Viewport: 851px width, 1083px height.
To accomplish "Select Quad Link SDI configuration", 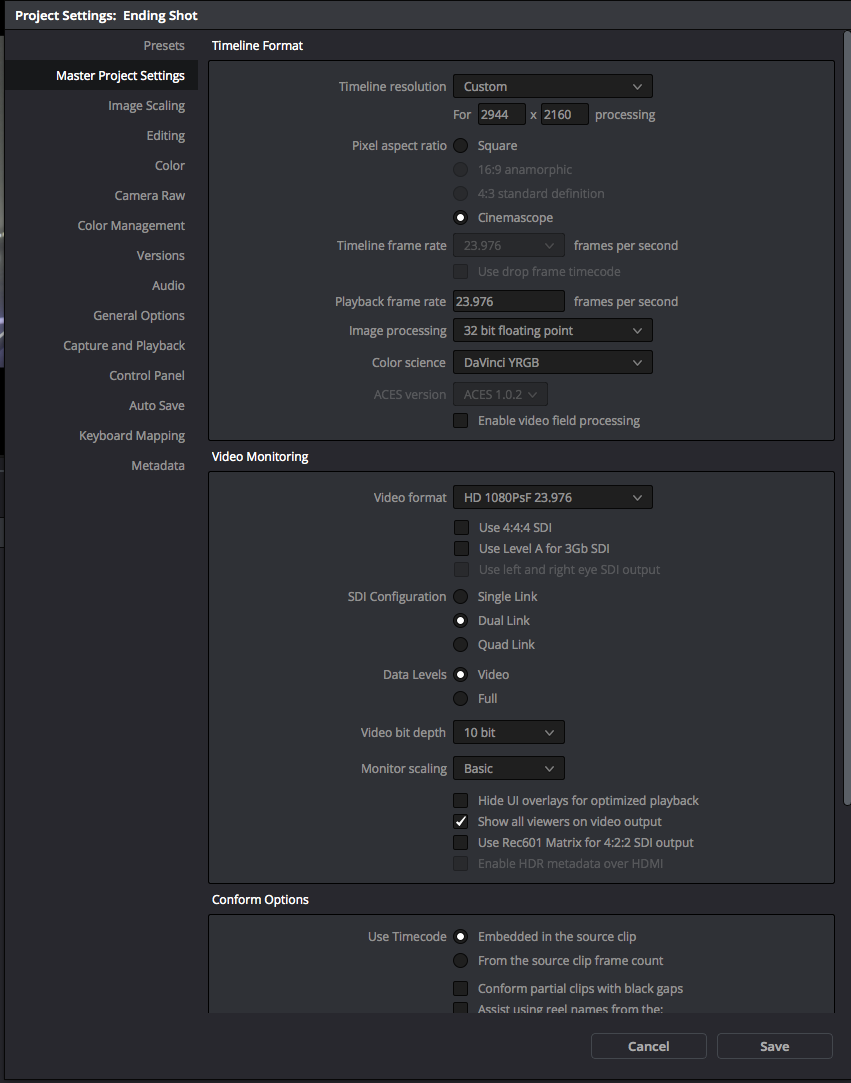I will pos(461,644).
